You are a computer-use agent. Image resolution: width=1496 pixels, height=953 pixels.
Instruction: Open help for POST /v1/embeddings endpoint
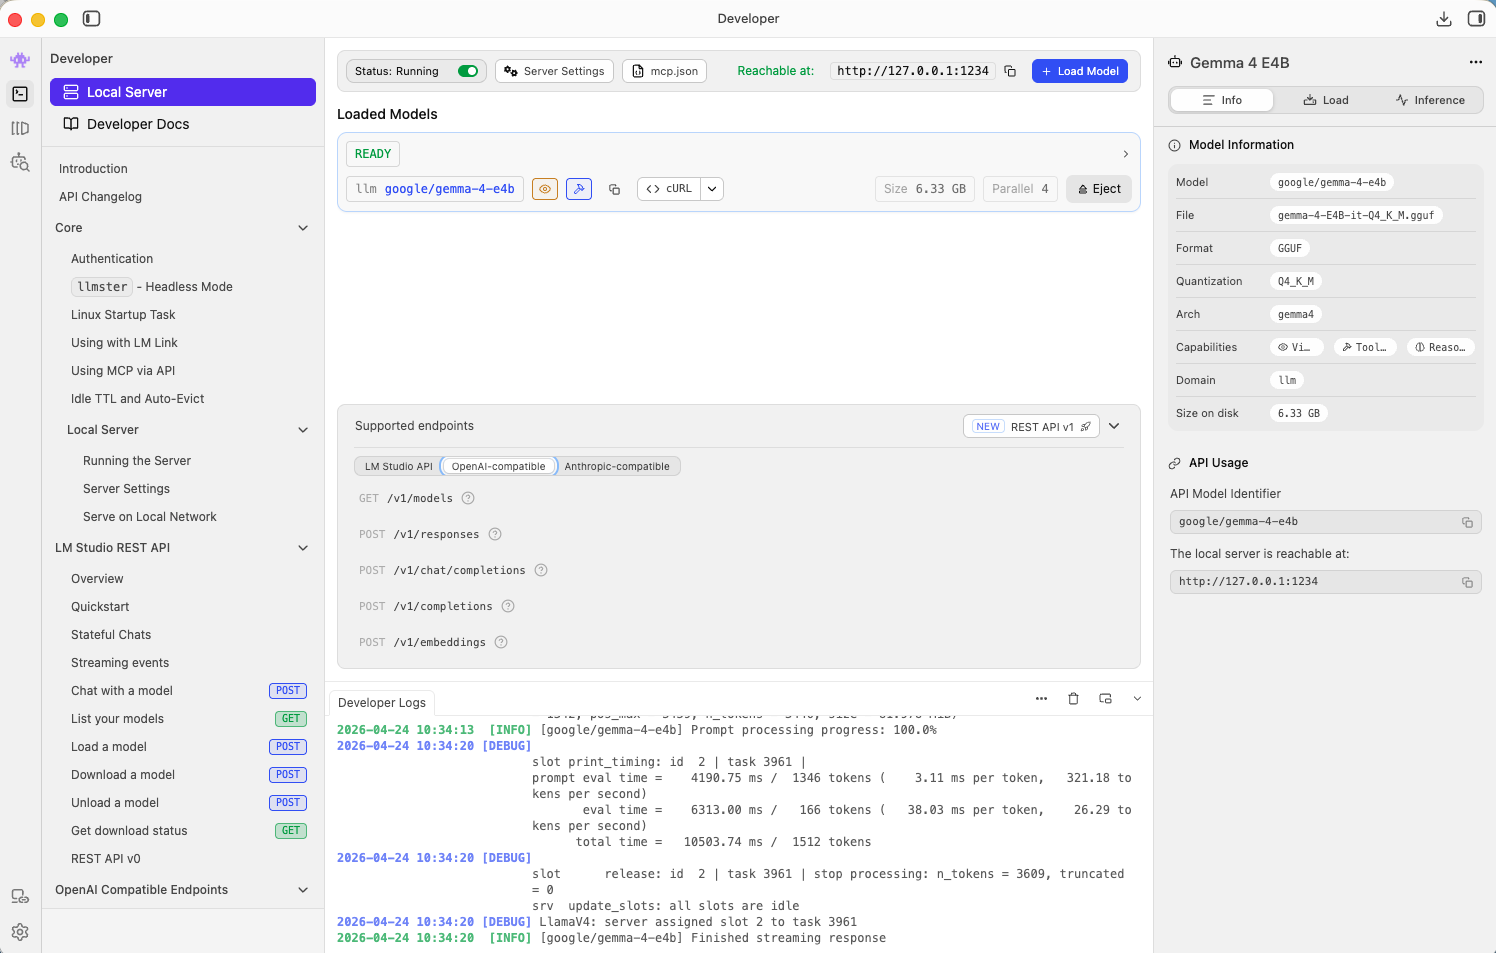[501, 642]
